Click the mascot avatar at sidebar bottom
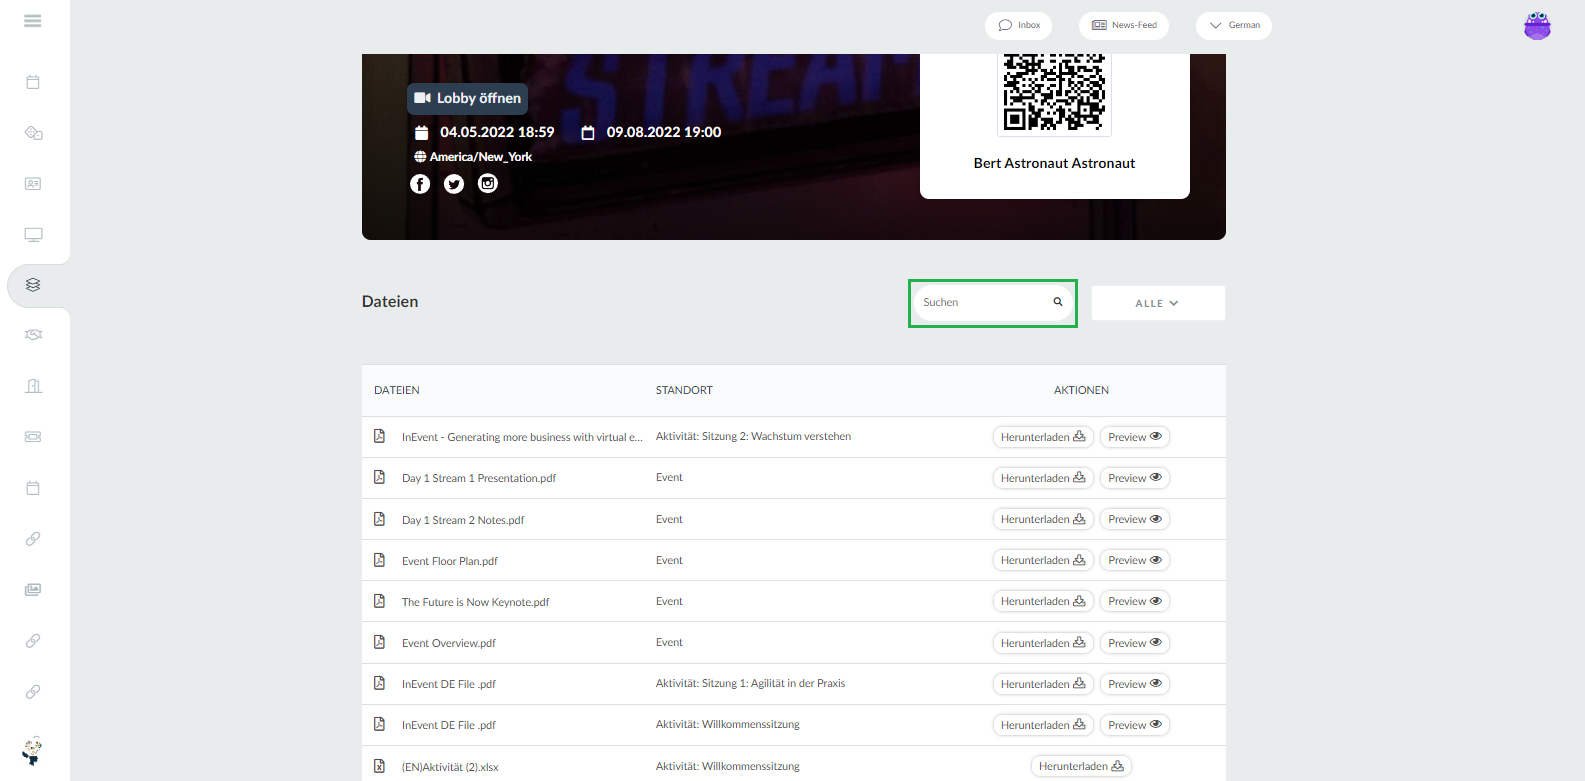Image resolution: width=1585 pixels, height=781 pixels. (x=33, y=751)
